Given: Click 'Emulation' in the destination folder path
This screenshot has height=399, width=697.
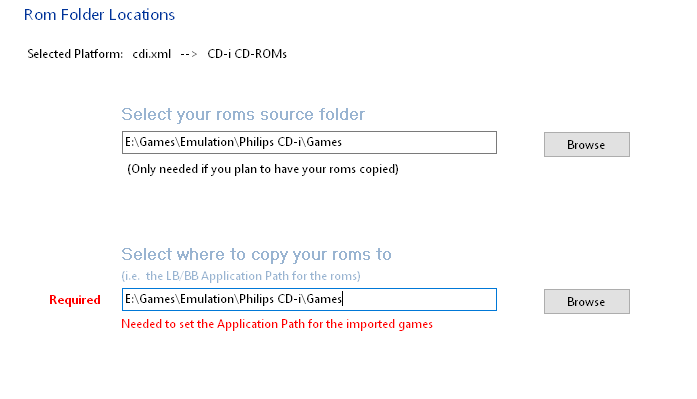Looking at the screenshot, I should coord(207,299).
